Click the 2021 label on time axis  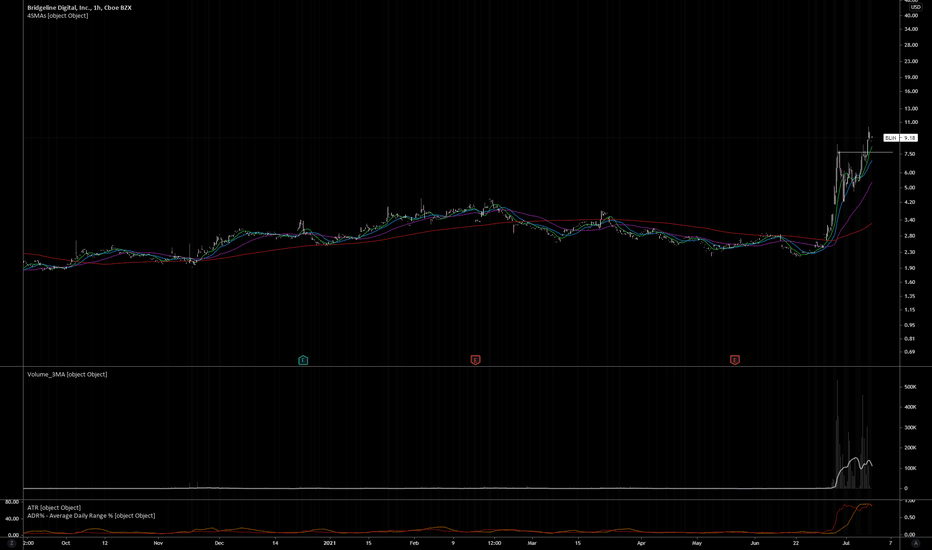click(x=330, y=543)
